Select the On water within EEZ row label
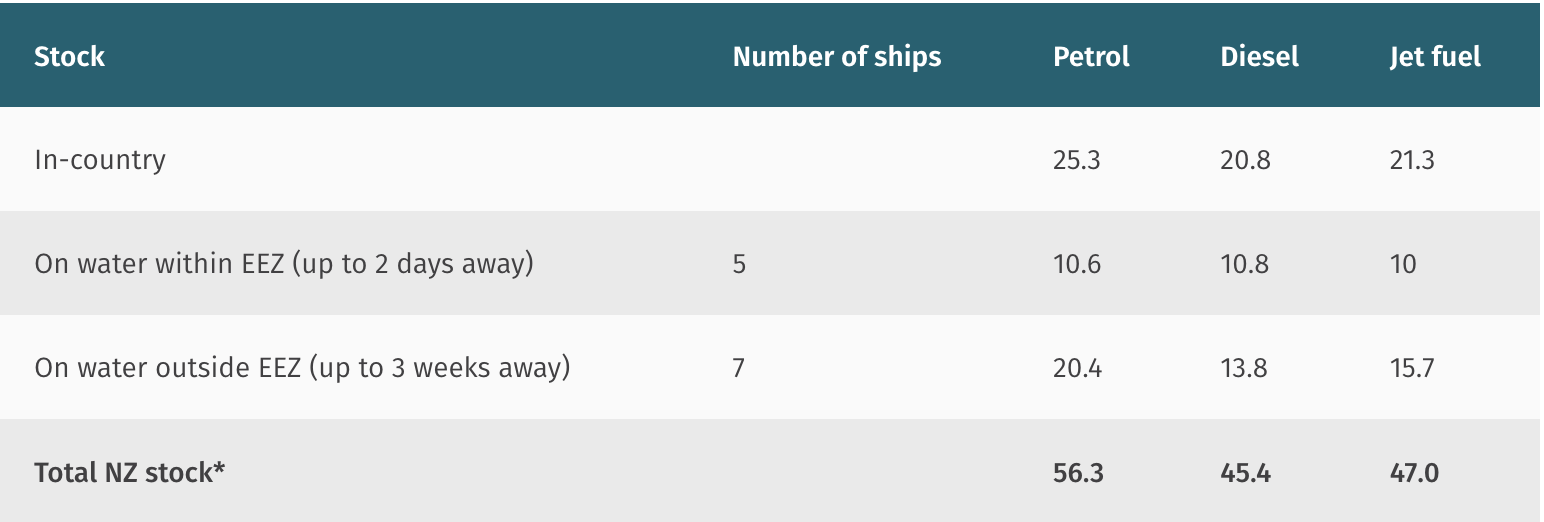 284,264
